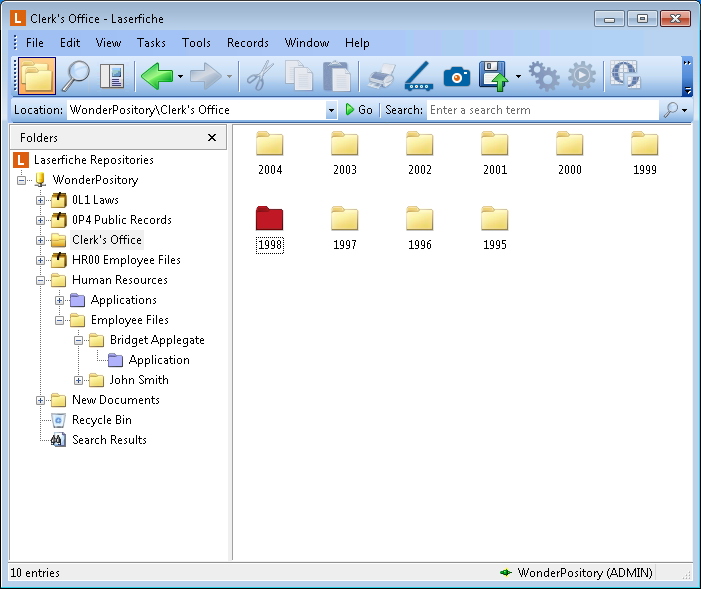
Task: Open dropdown next to export icon
Action: pos(518,76)
